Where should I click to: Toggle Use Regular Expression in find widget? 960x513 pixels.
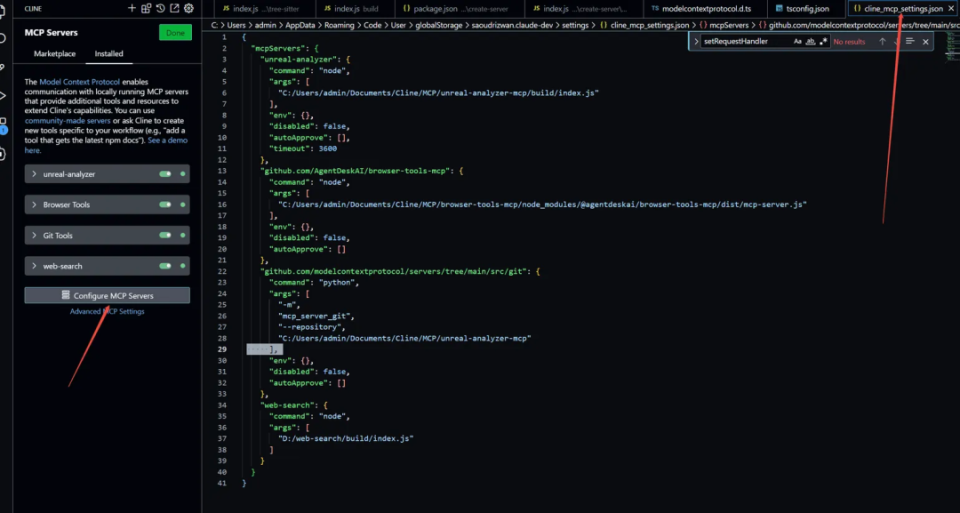[x=823, y=42]
